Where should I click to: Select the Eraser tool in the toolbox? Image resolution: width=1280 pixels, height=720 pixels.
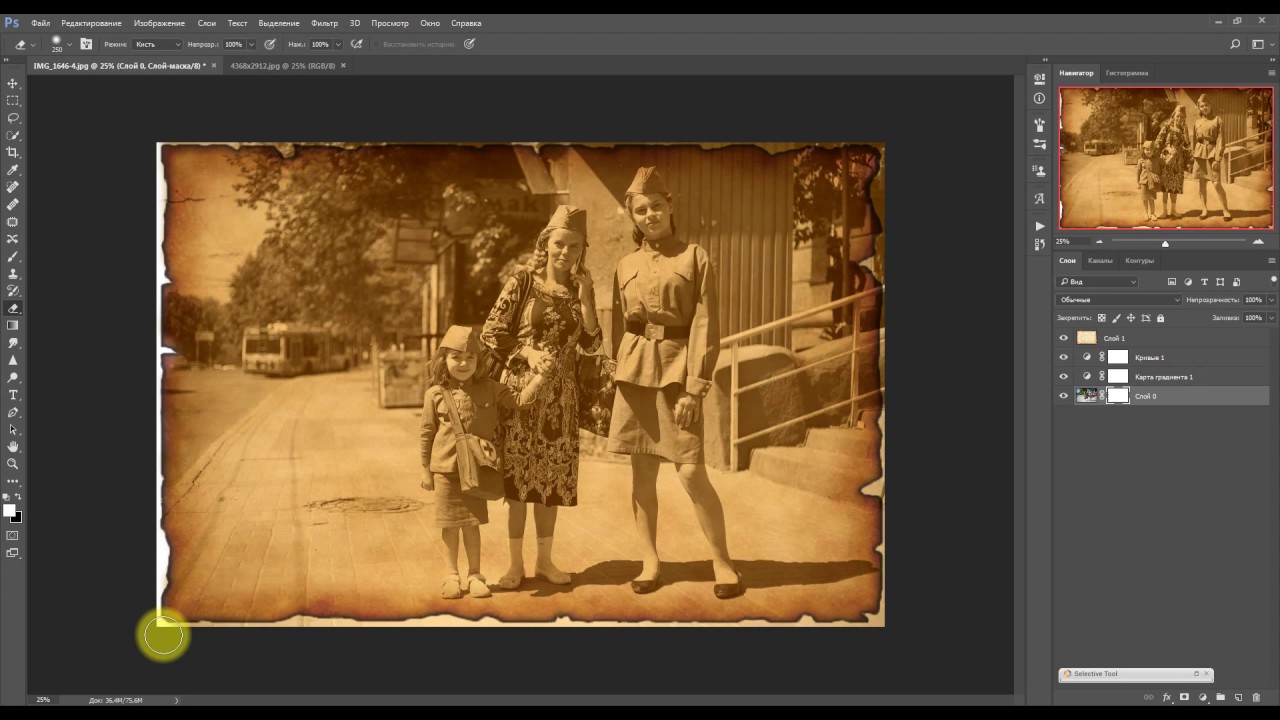[13, 308]
